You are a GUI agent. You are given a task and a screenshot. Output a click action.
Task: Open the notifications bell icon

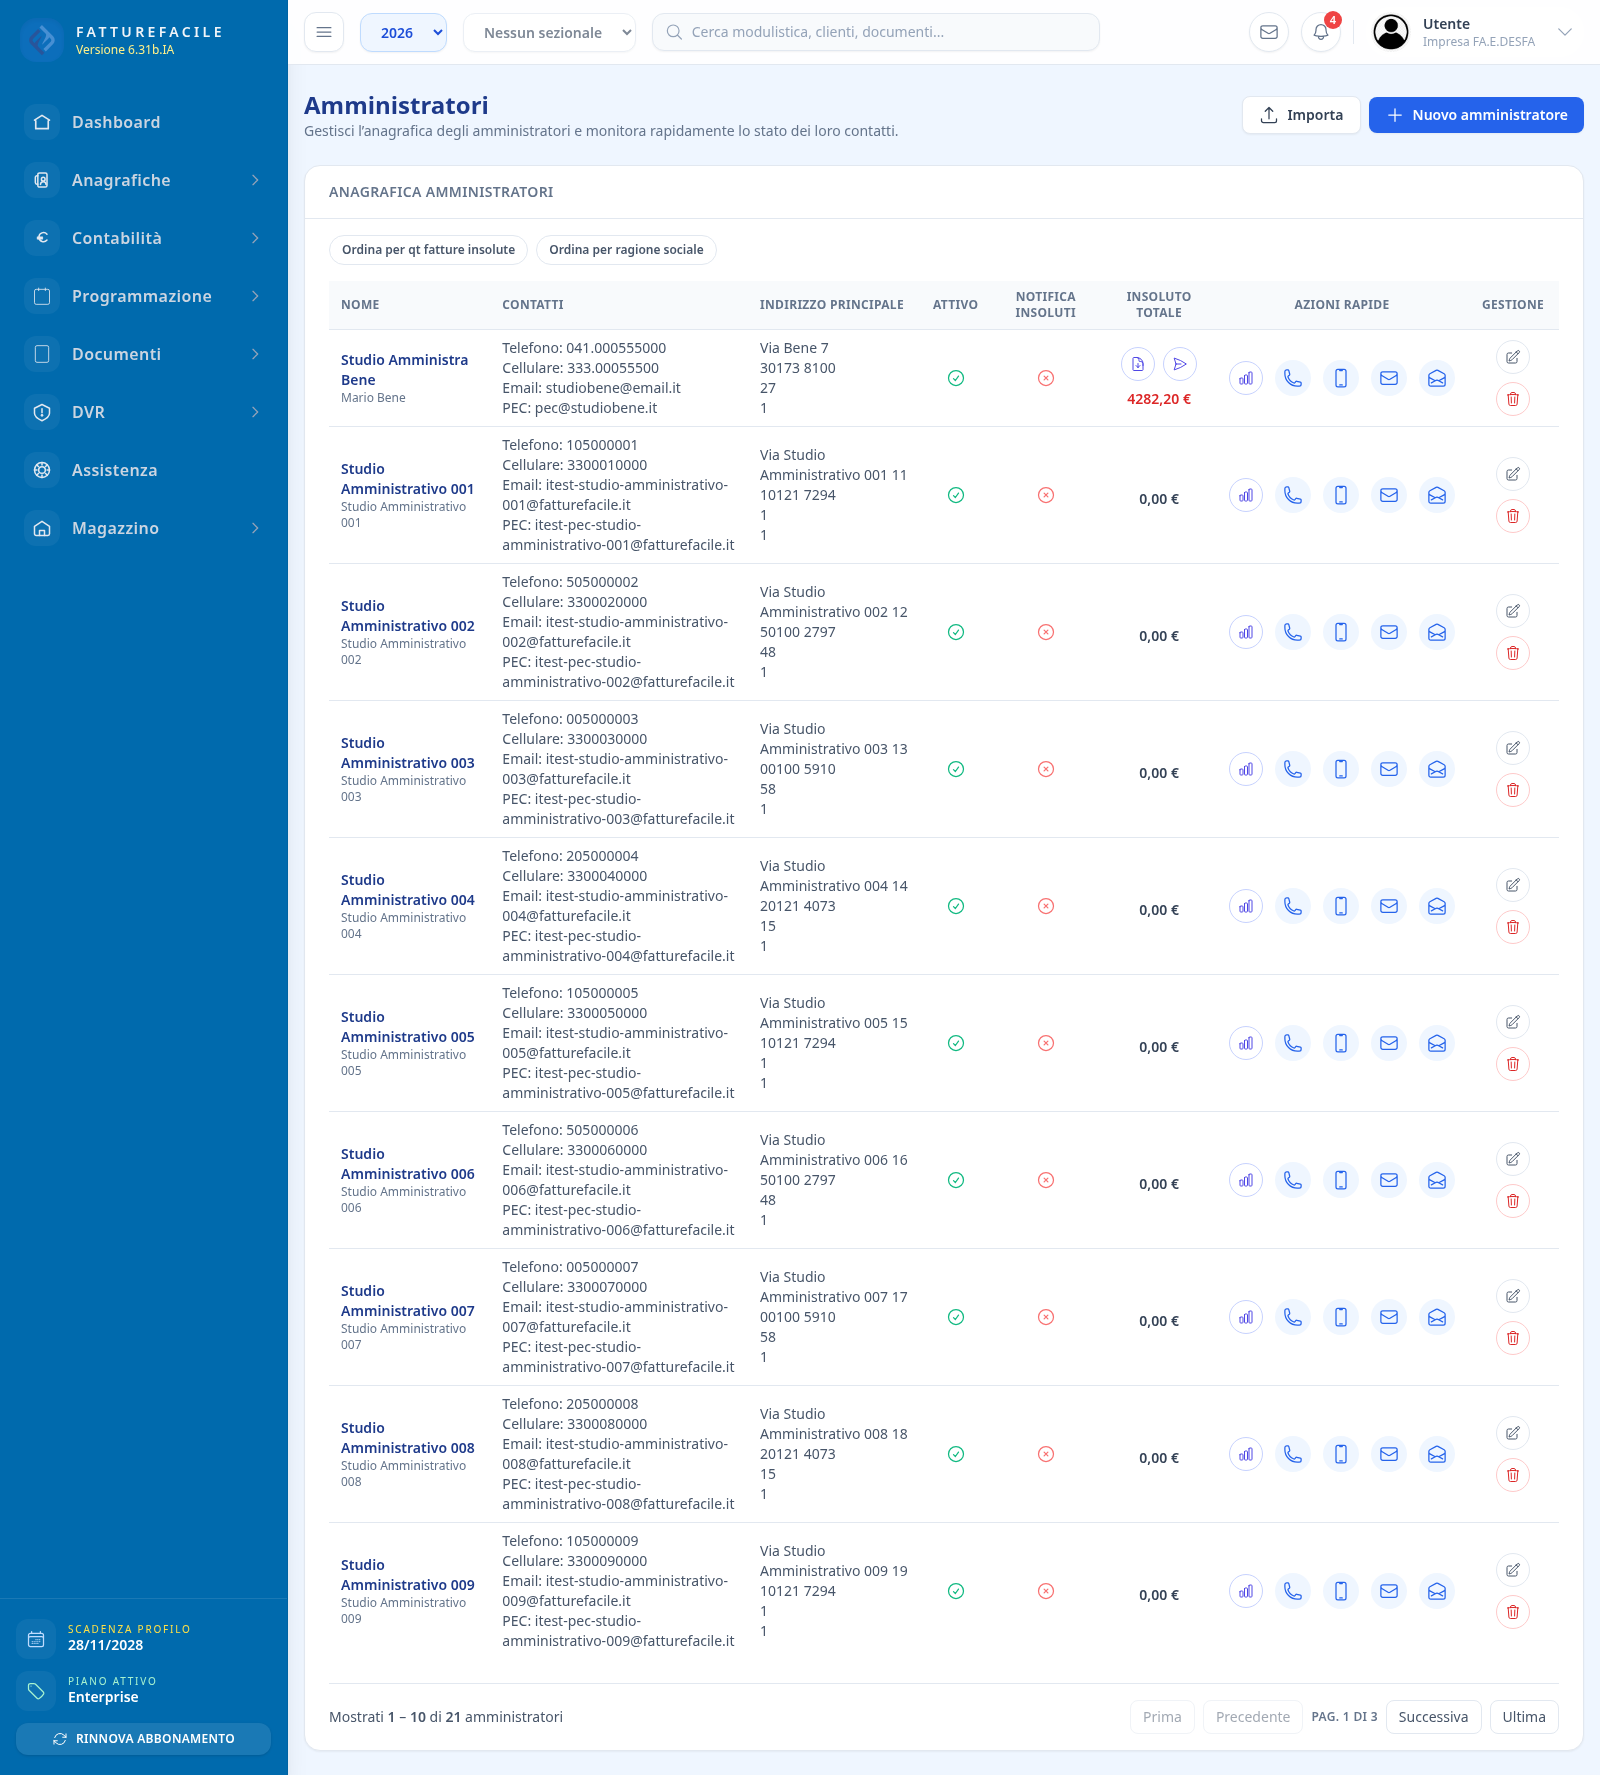[1321, 32]
